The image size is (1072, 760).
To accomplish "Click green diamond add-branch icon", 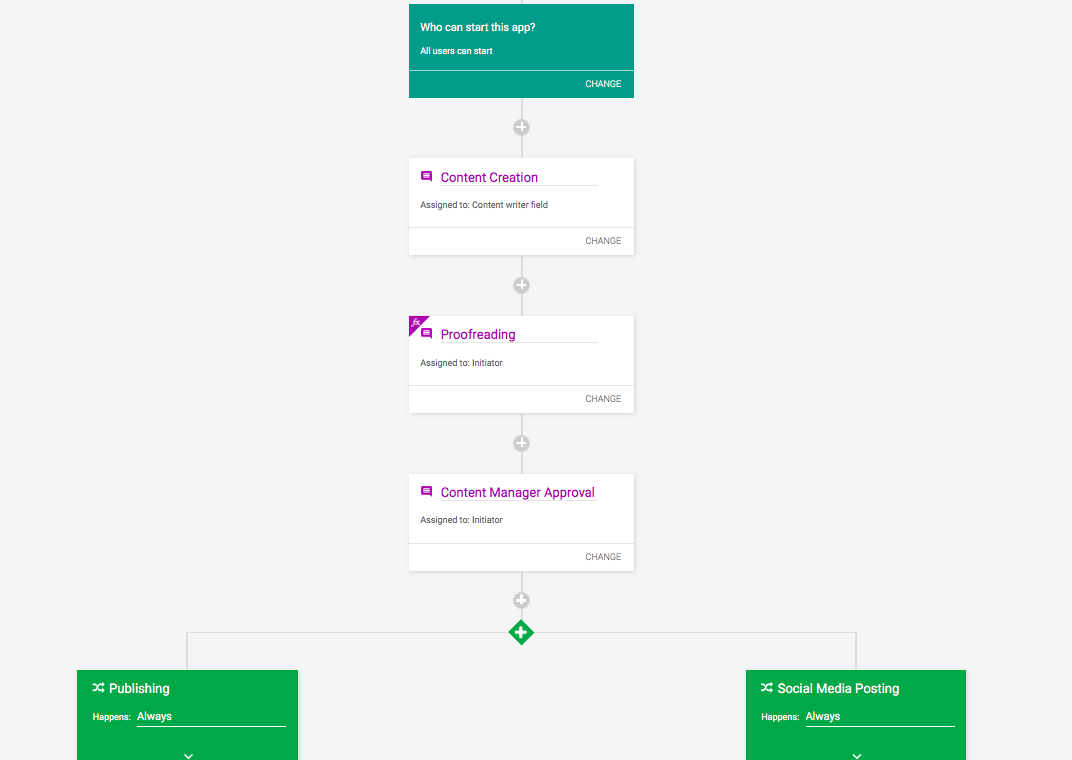I will pyautogui.click(x=521, y=632).
